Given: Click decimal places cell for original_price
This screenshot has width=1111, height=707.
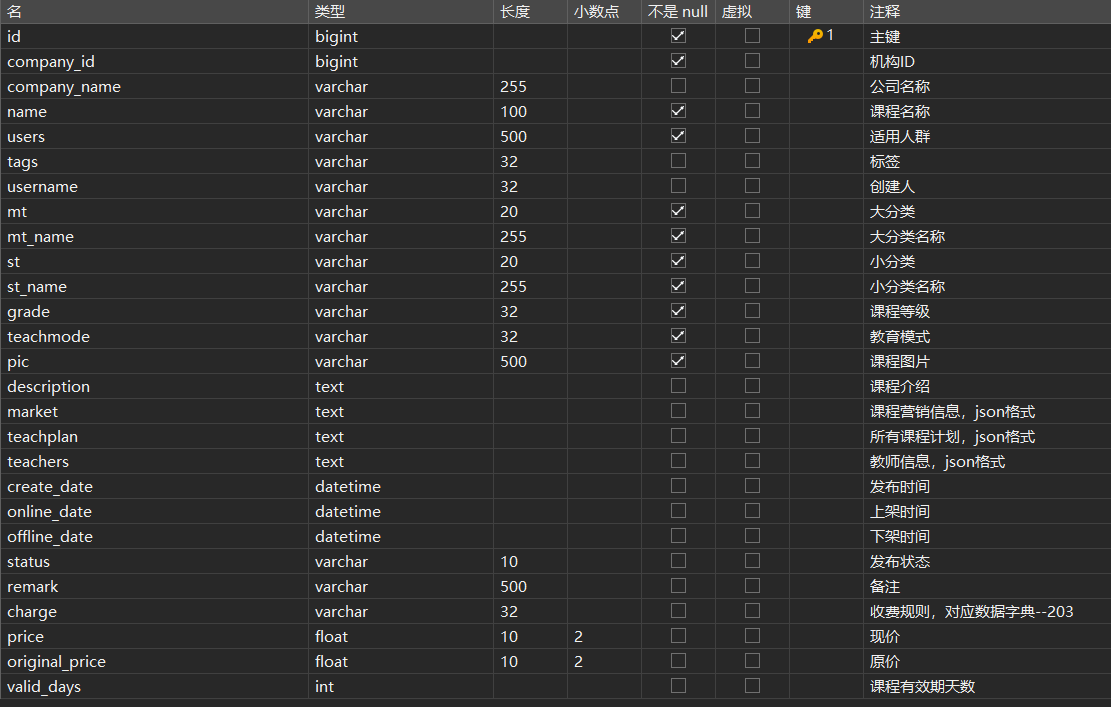Looking at the screenshot, I should [x=604, y=661].
